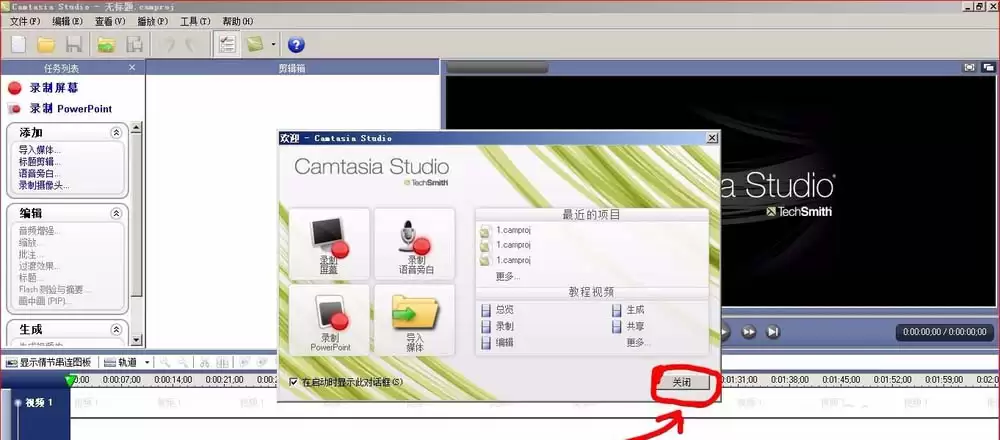Open the 总览 tutorial video
The image size is (1000, 440).
tap(497, 310)
